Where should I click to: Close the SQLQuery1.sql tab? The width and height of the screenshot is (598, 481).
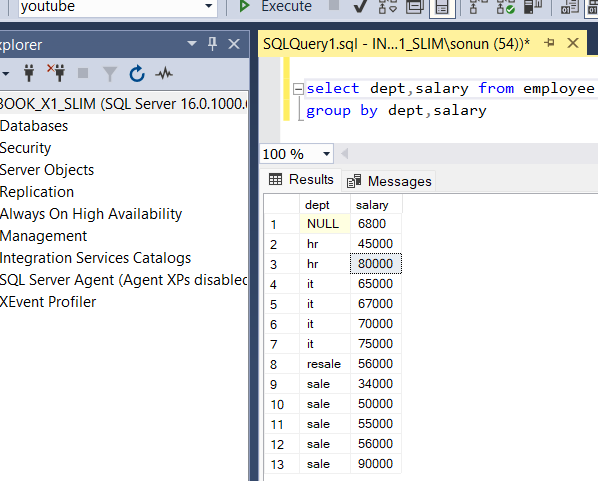point(573,43)
